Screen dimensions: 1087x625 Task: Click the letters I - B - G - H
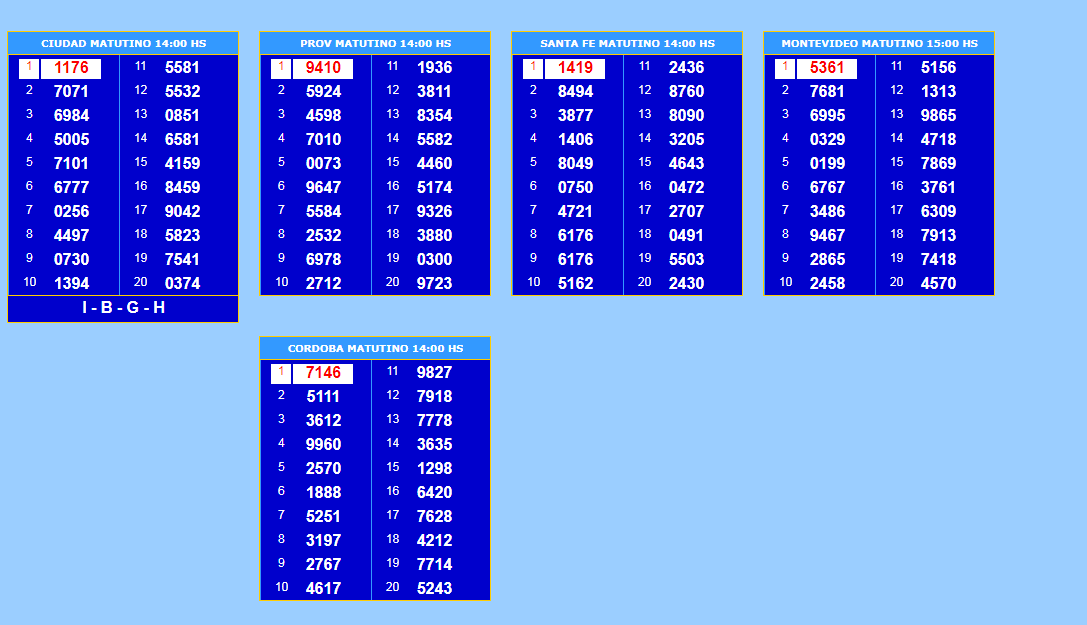coord(123,308)
